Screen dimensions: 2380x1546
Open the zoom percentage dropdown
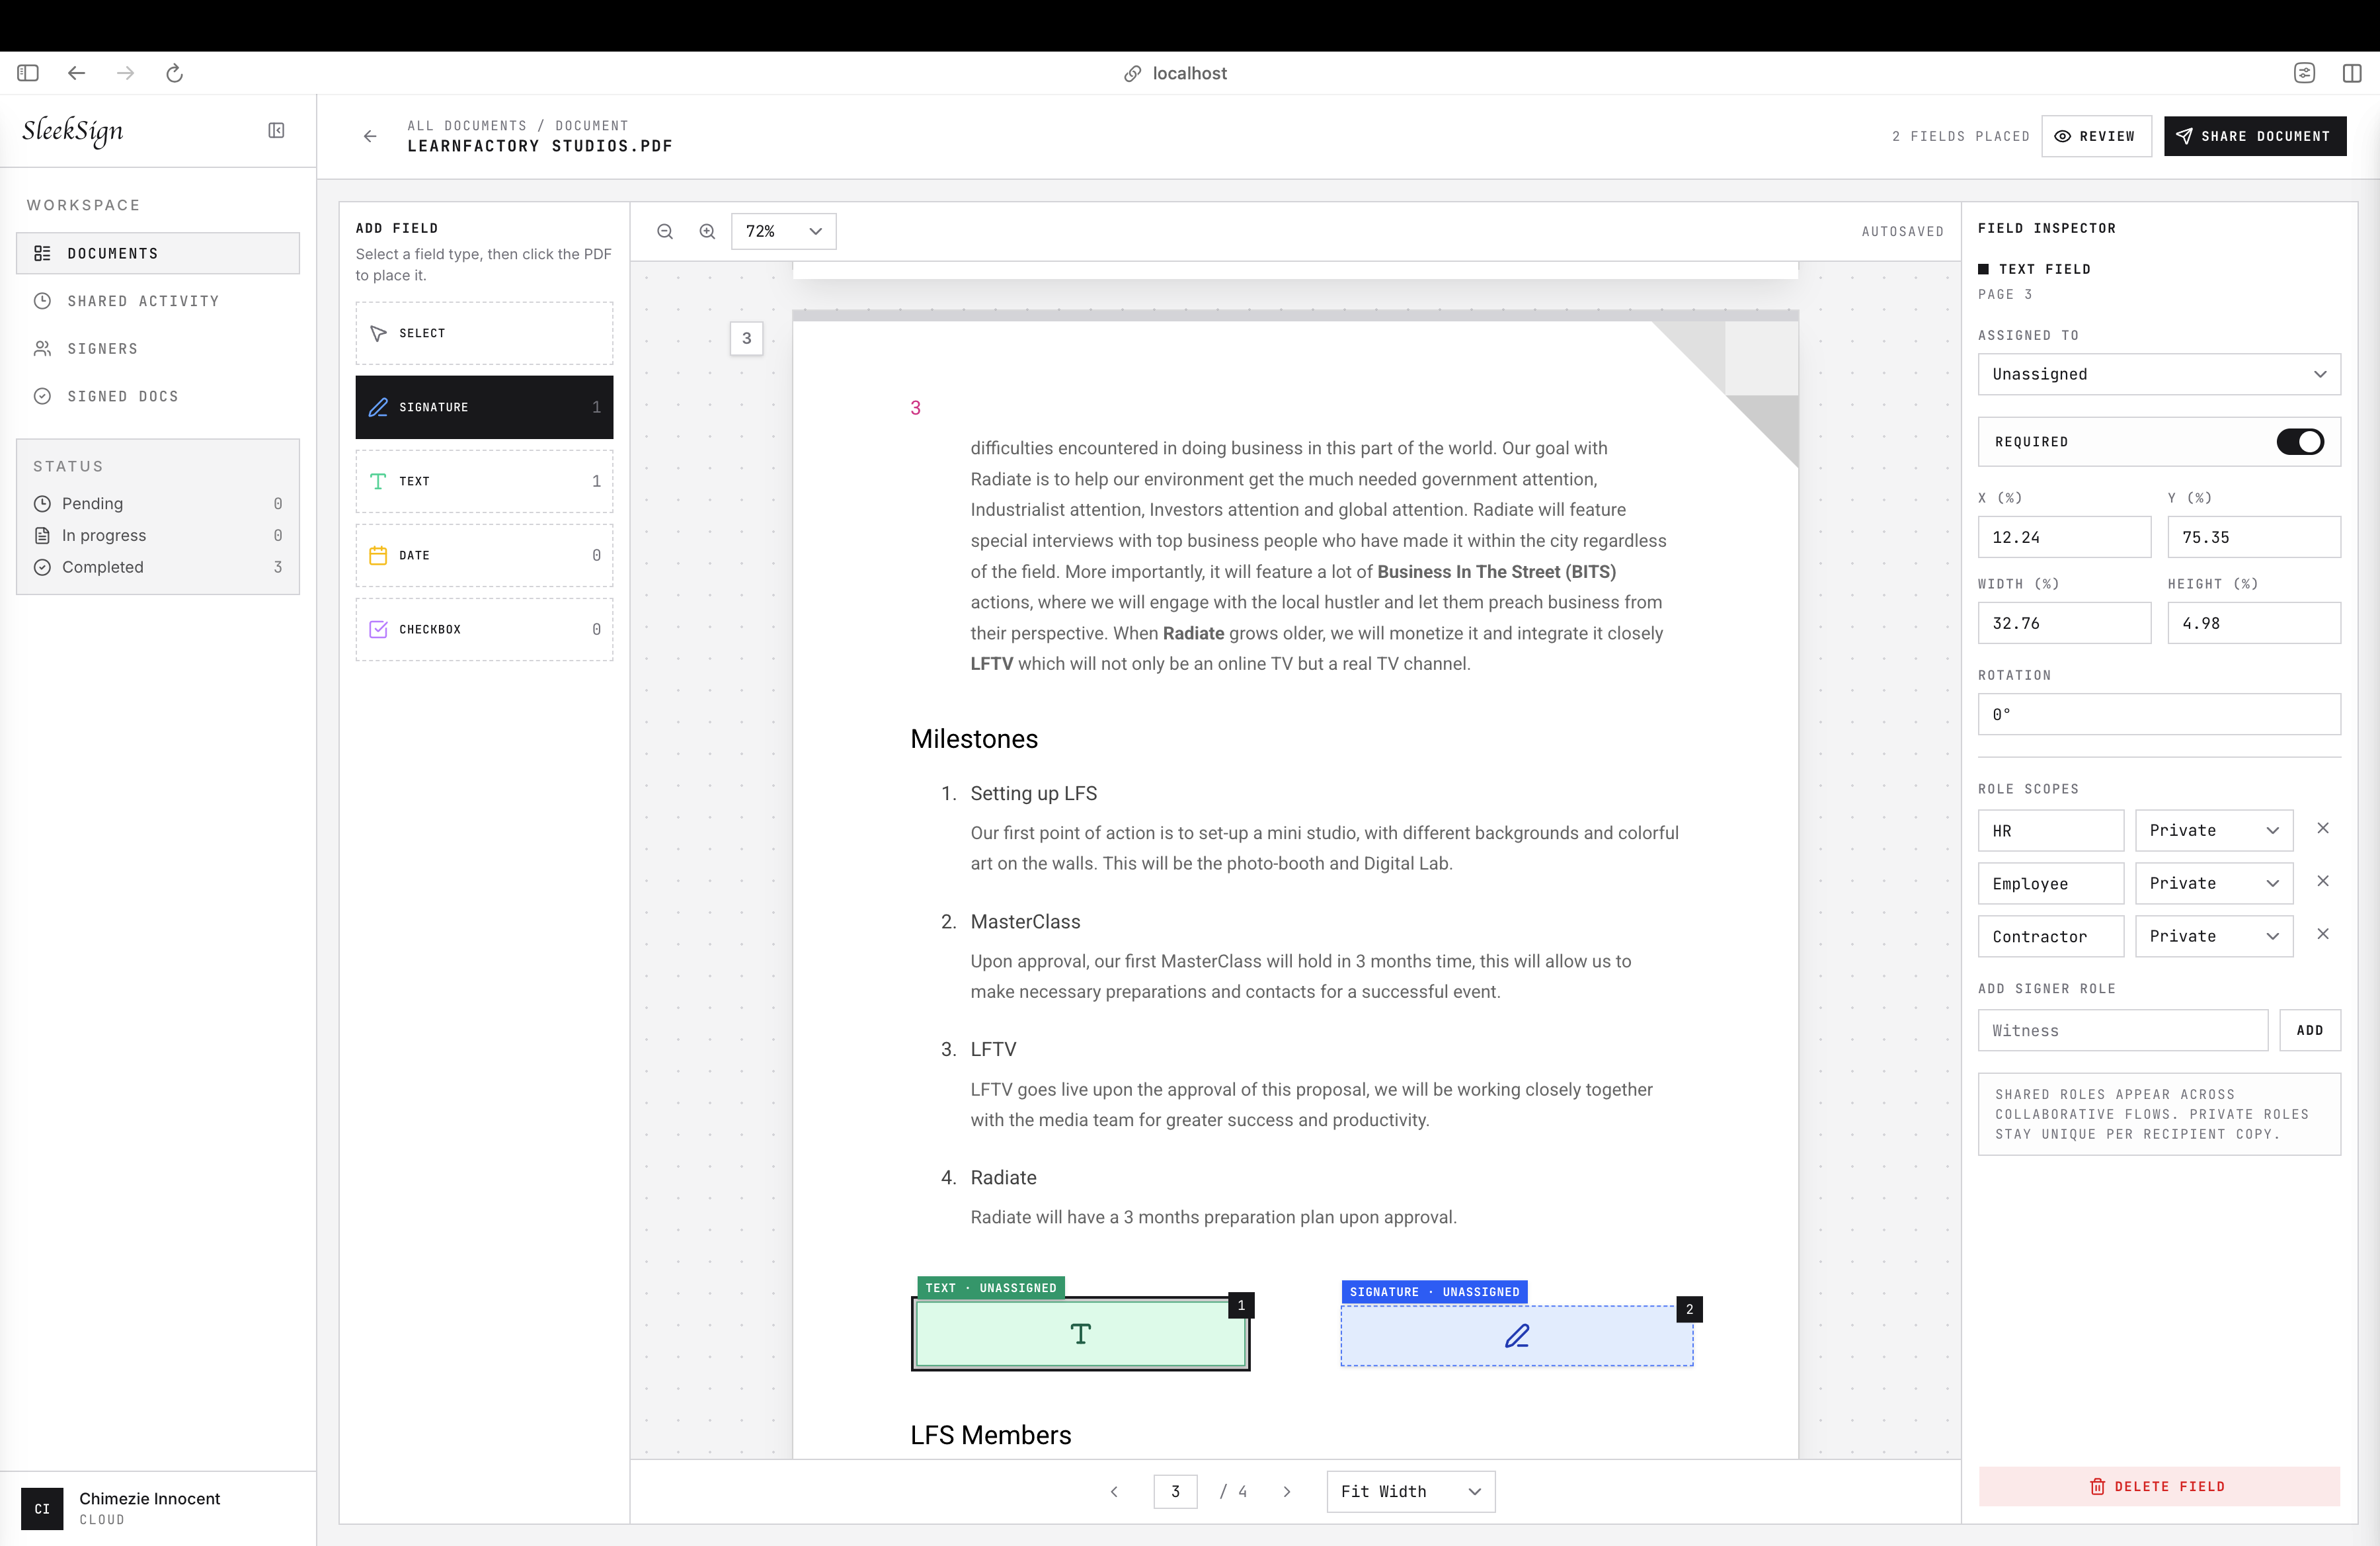[783, 231]
